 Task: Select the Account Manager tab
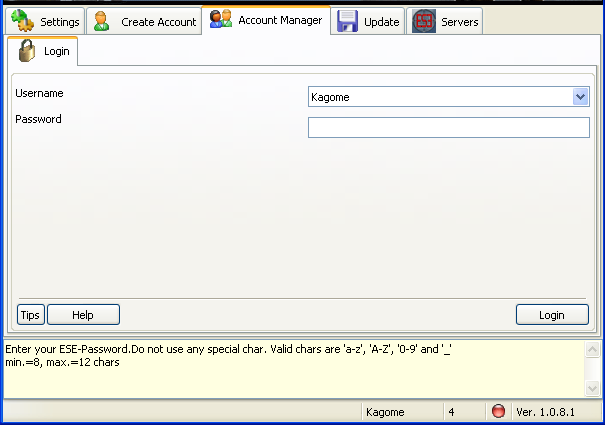pyautogui.click(x=266, y=20)
